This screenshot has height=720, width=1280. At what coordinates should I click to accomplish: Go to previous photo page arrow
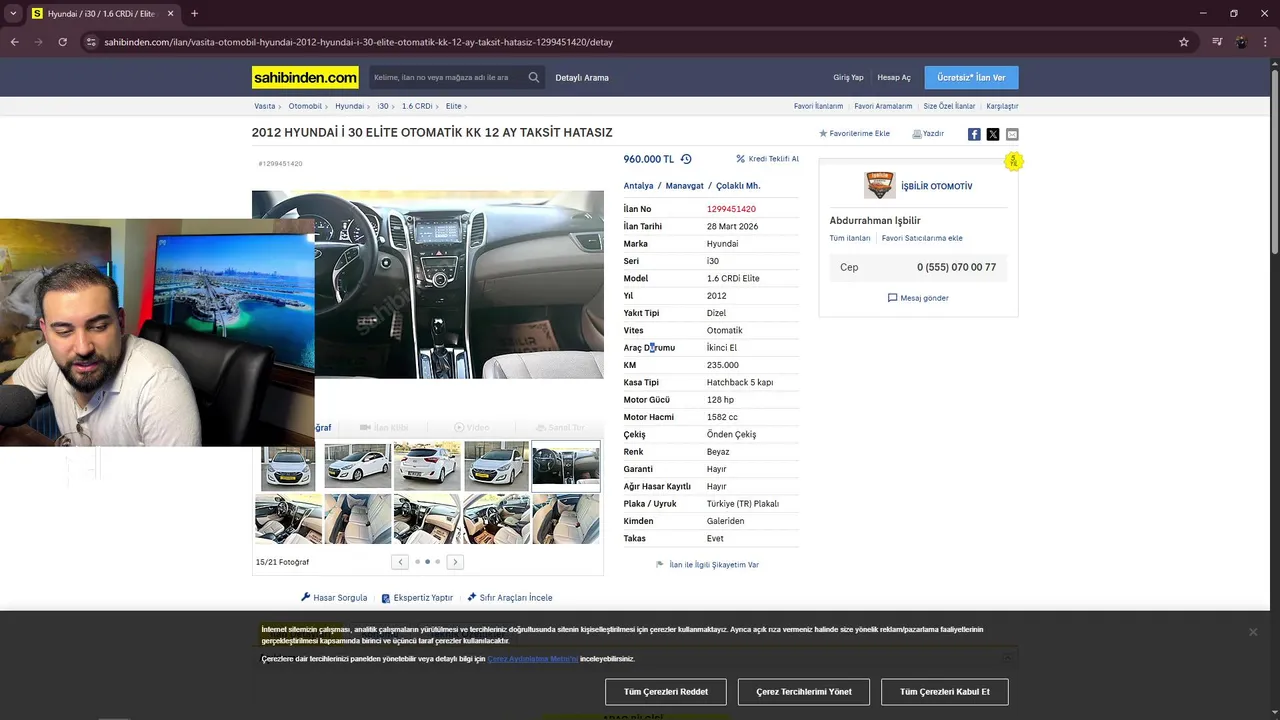pos(400,562)
